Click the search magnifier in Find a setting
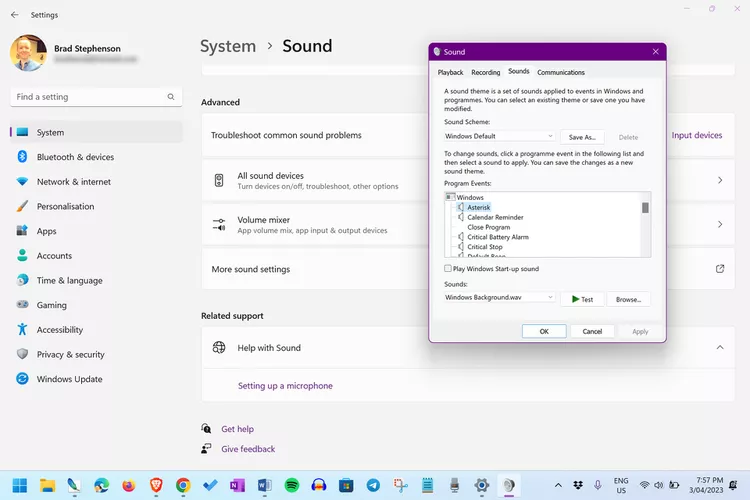Screen dimensions: 750x500 [171, 97]
